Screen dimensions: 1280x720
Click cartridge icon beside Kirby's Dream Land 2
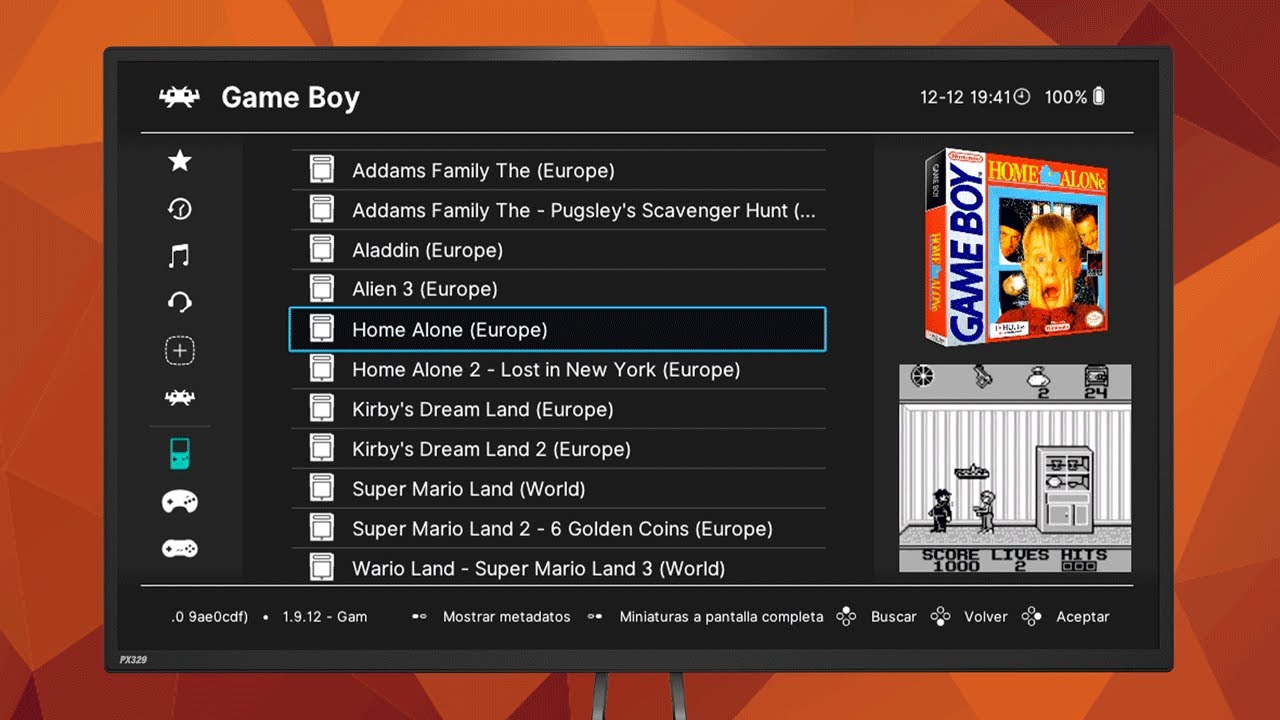click(x=321, y=449)
